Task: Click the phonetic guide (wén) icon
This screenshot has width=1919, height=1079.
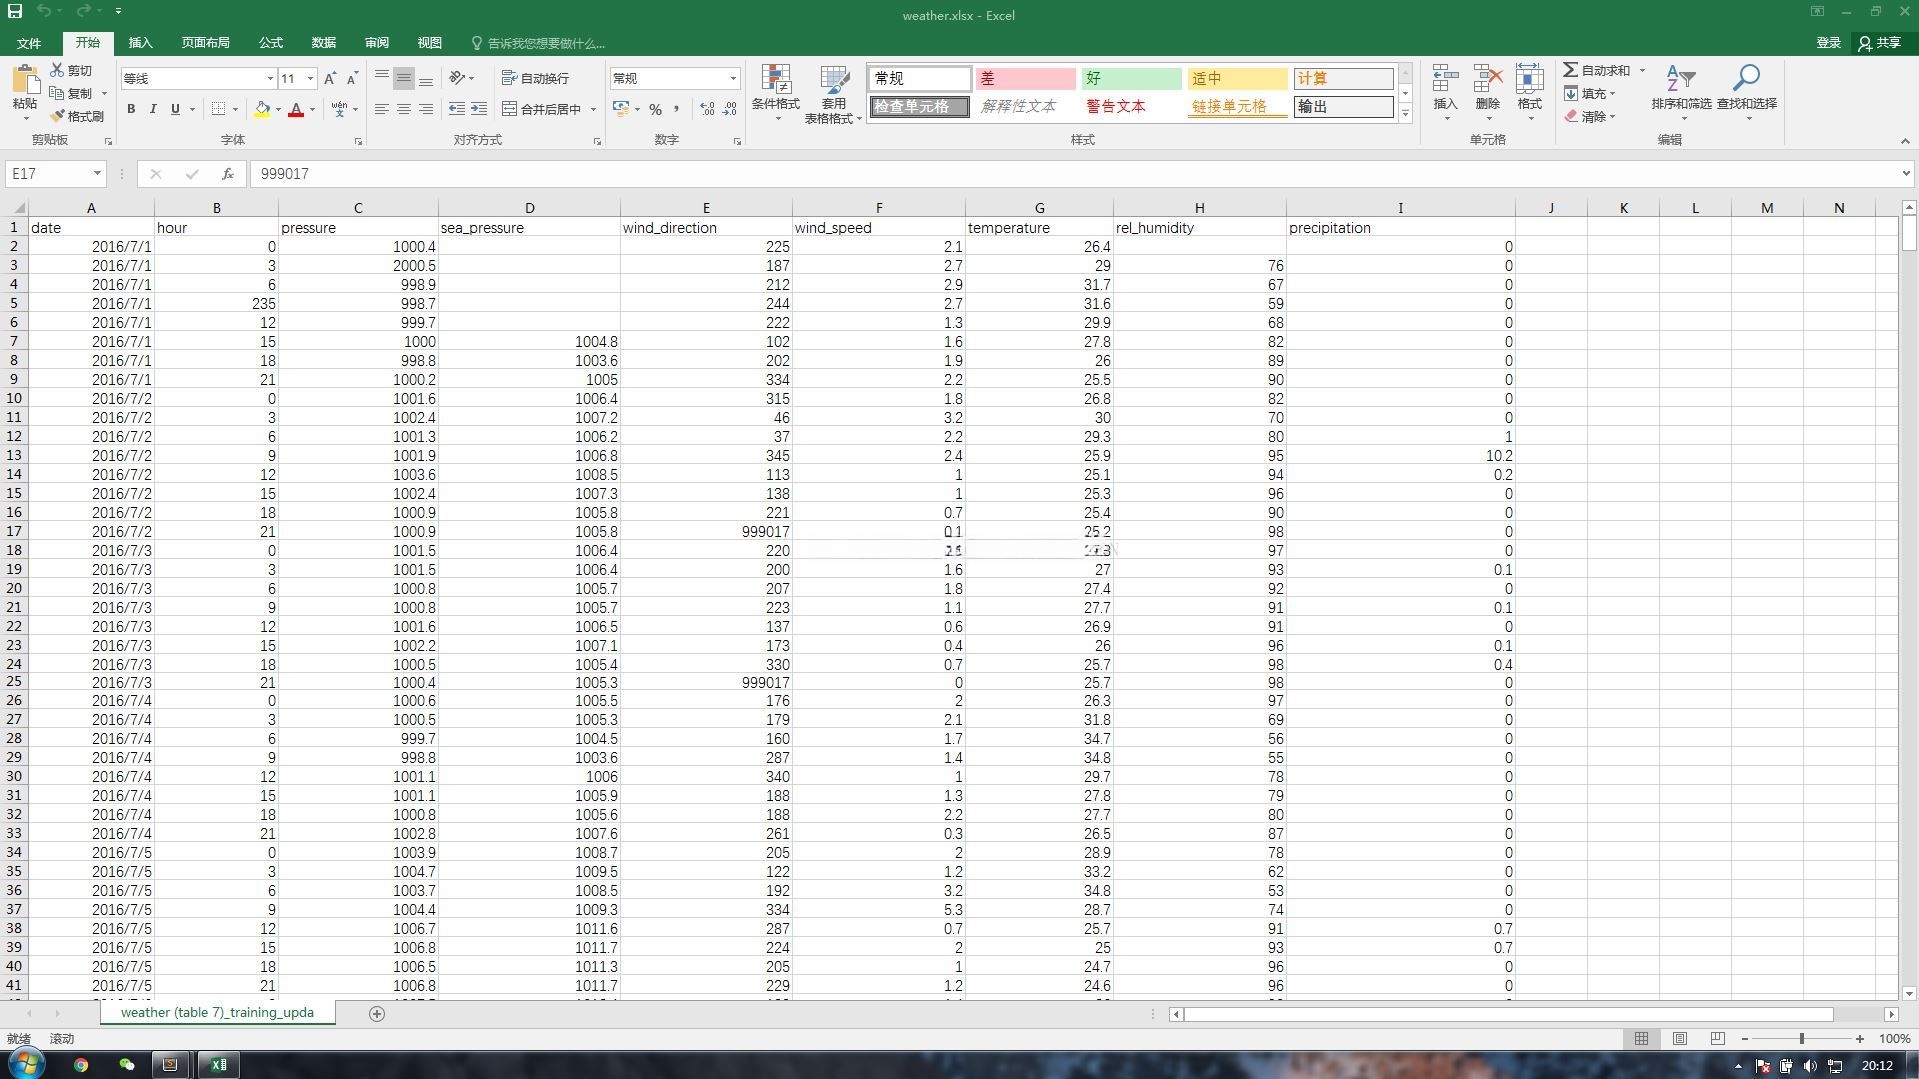Action: pyautogui.click(x=340, y=109)
